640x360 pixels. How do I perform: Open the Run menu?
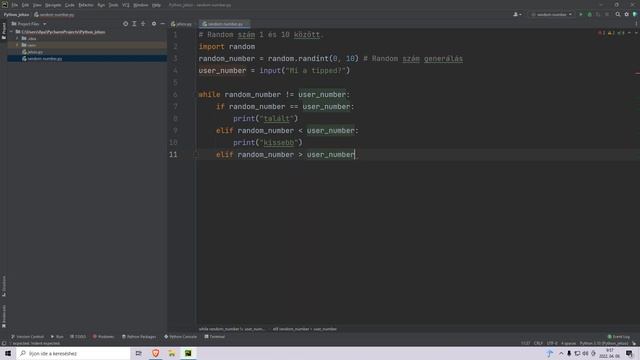[x=101, y=5]
